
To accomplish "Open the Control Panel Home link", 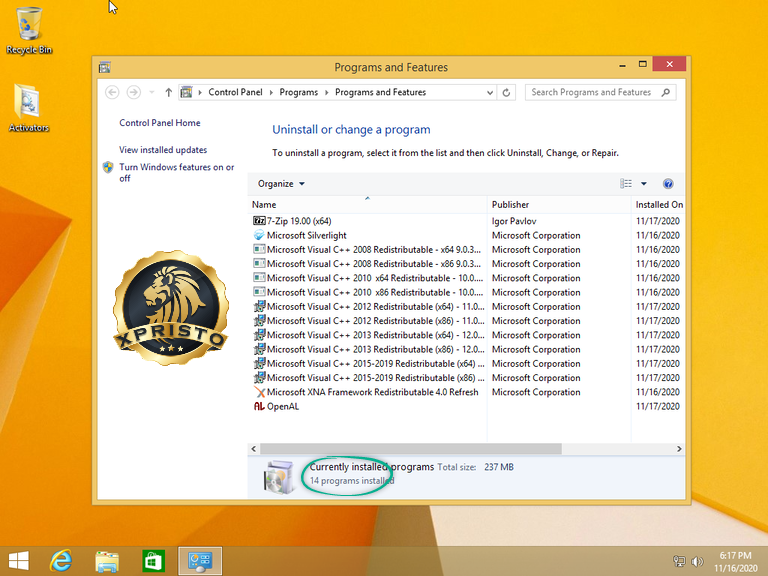I will tap(160, 123).
